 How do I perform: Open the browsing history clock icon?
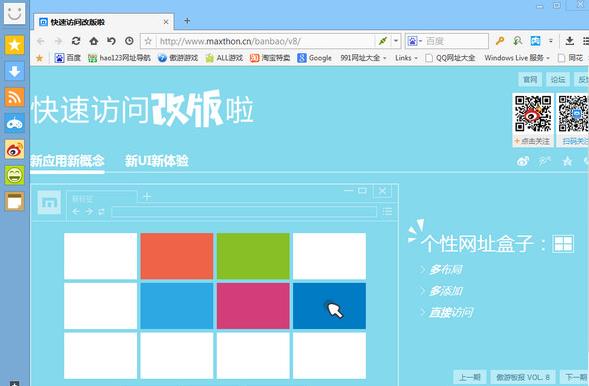coord(129,41)
